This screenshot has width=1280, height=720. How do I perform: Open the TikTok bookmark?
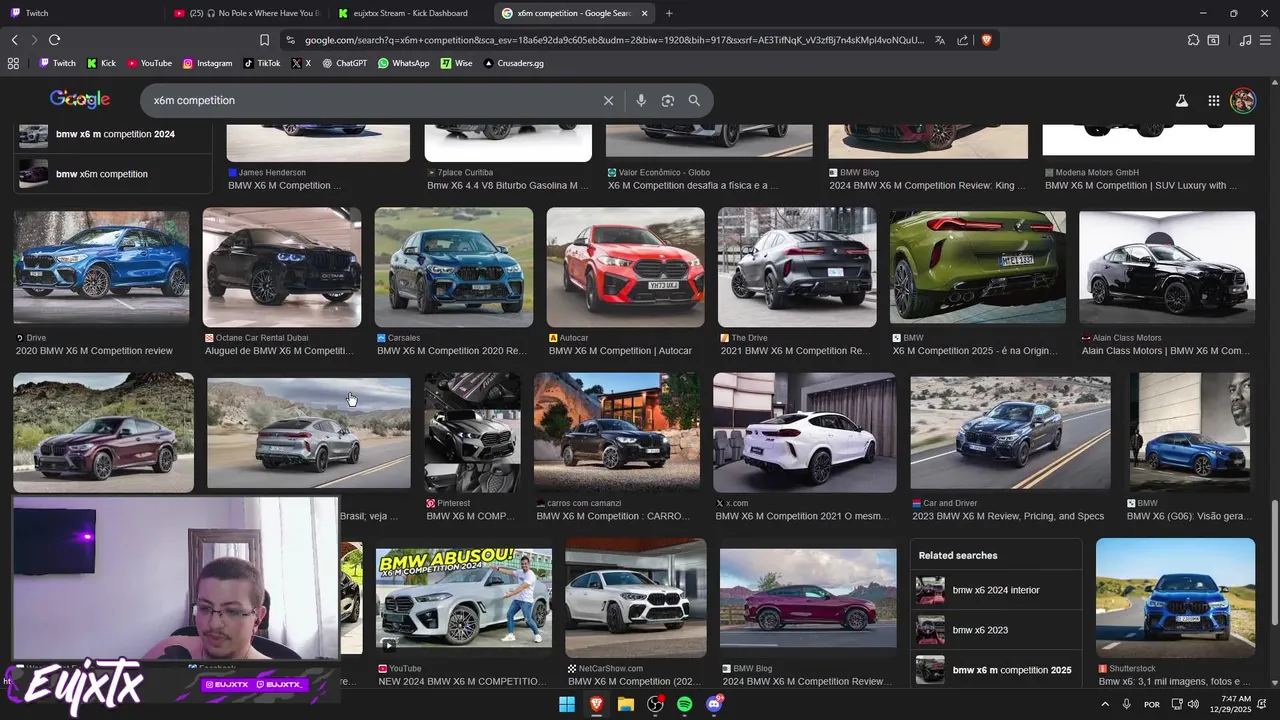pyautogui.click(x=262, y=63)
